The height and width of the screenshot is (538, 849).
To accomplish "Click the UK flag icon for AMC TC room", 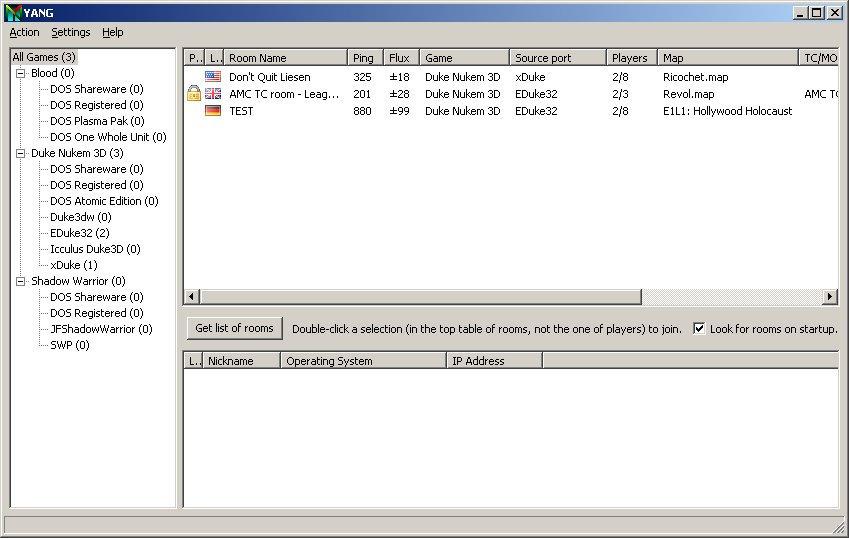I will [x=213, y=94].
